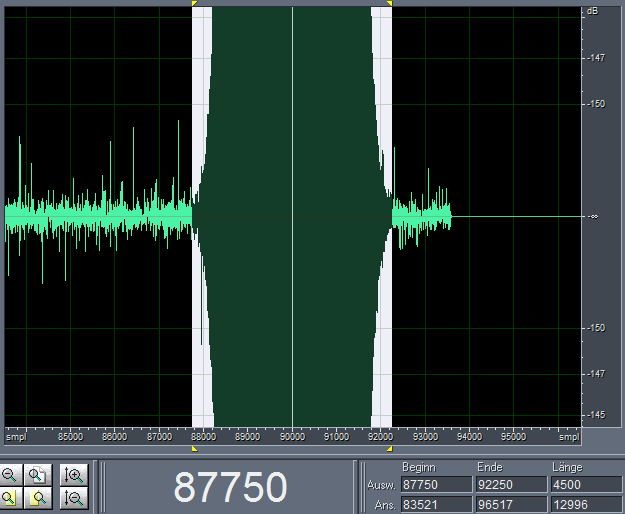Zoom in vertically with plus magnifier

(x=74, y=475)
